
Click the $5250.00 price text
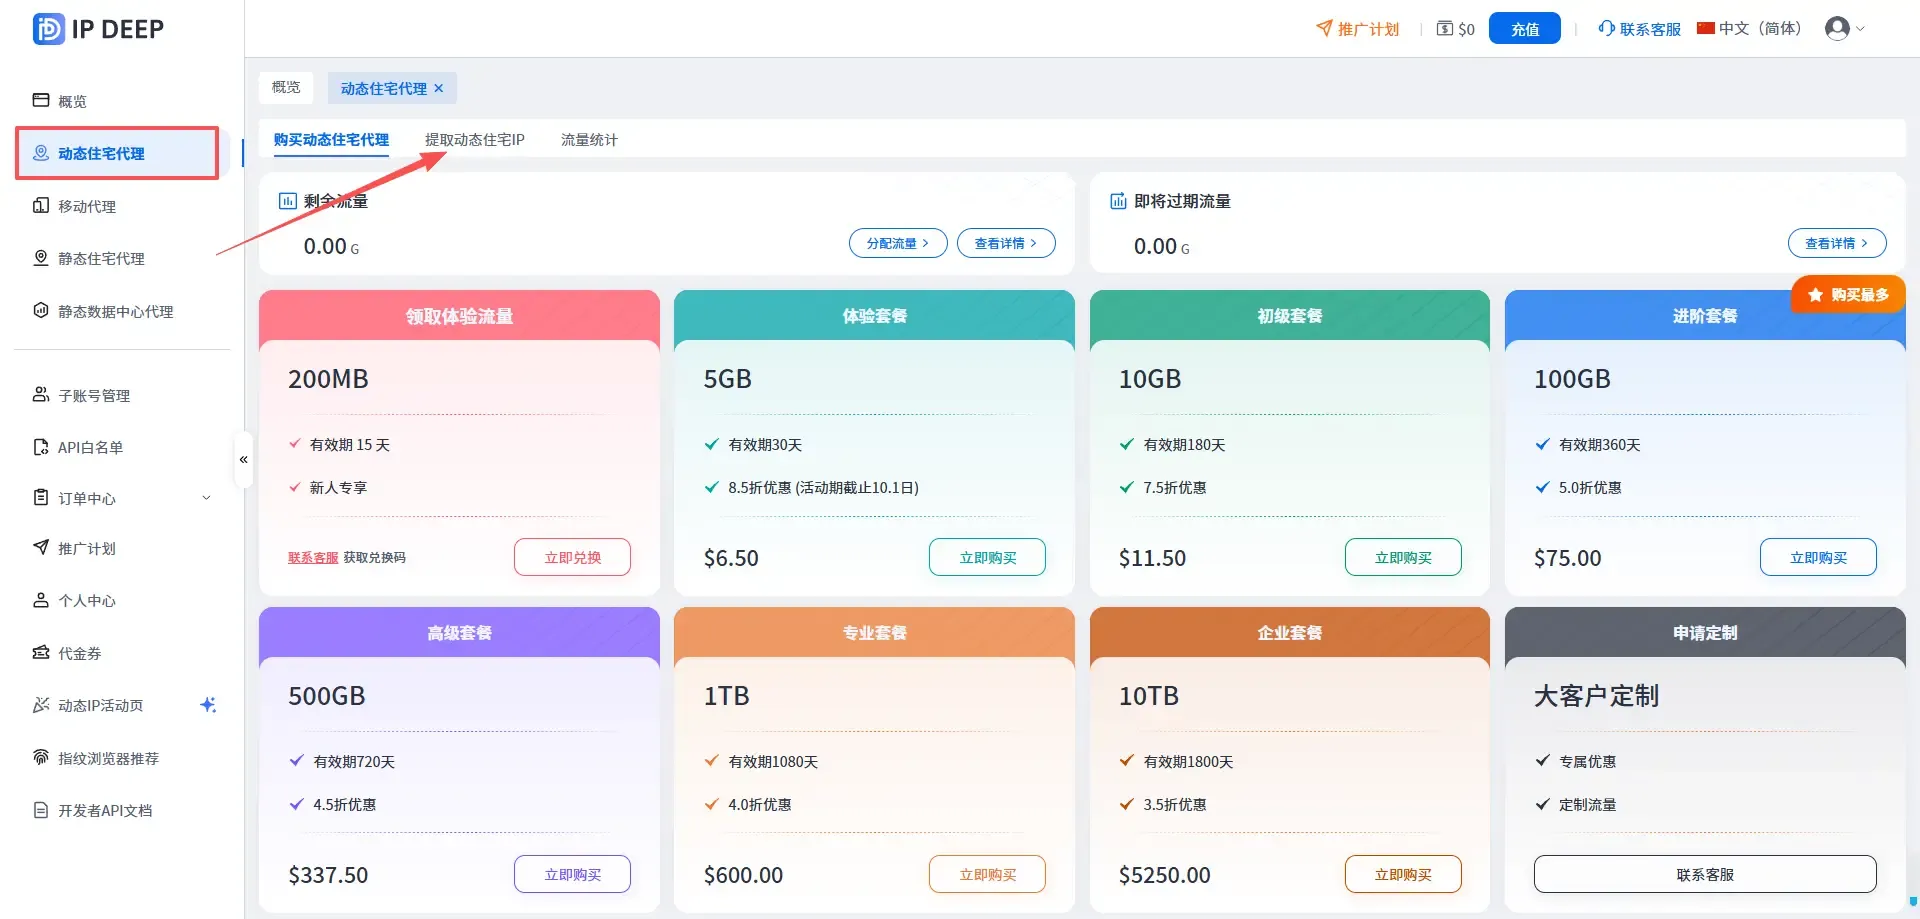pyautogui.click(x=1164, y=875)
